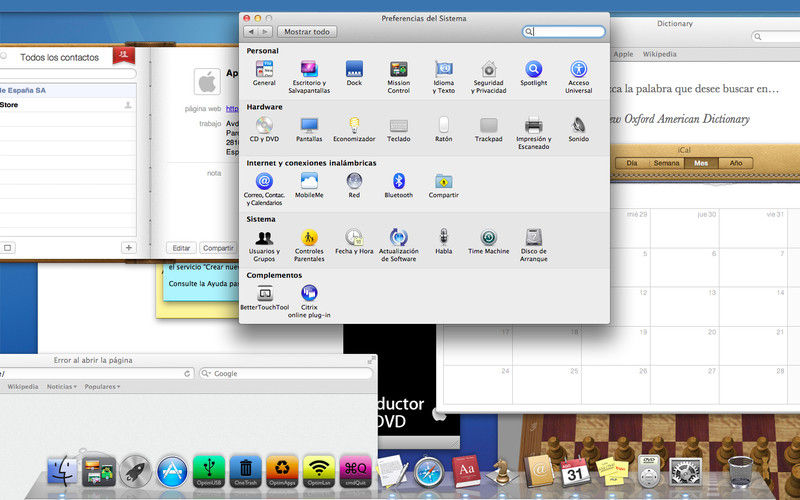Open the General preferences pane
The width and height of the screenshot is (800, 500).
click(x=264, y=73)
